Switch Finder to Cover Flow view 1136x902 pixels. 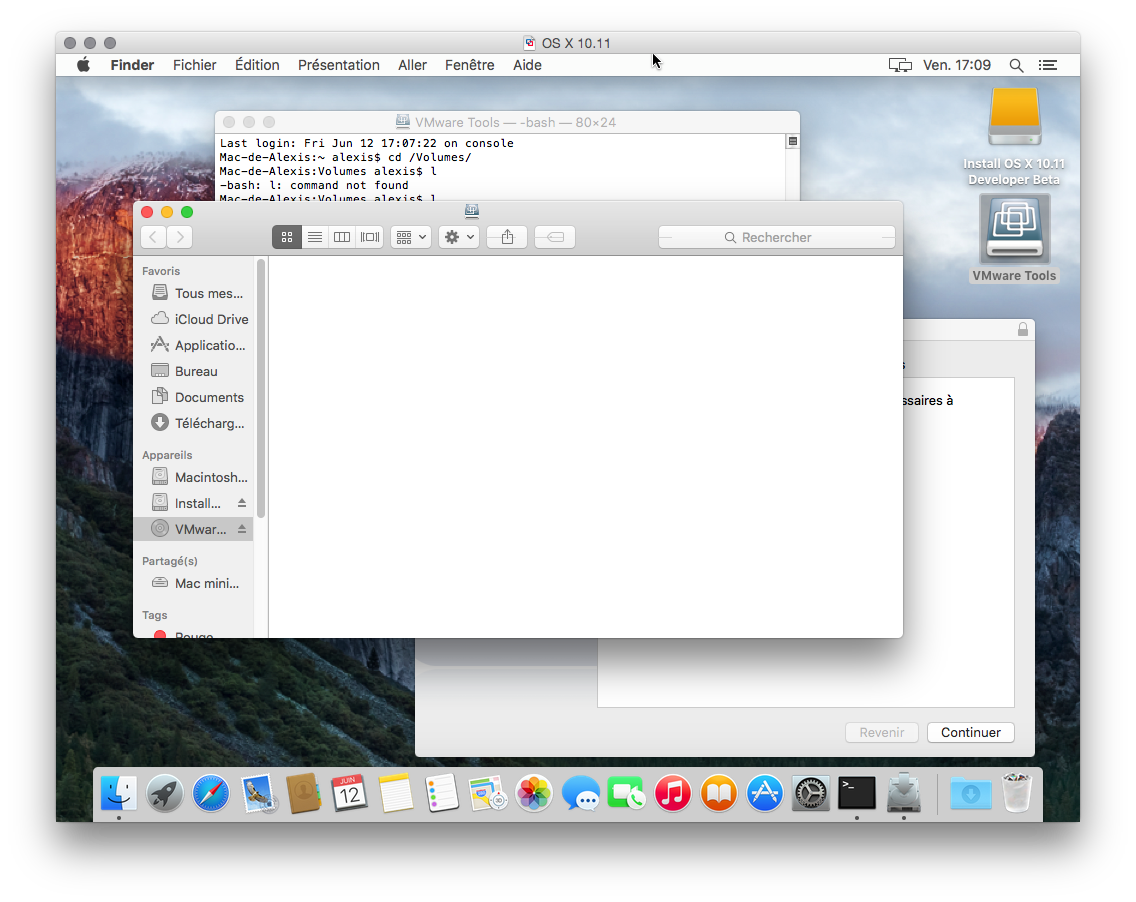click(369, 237)
